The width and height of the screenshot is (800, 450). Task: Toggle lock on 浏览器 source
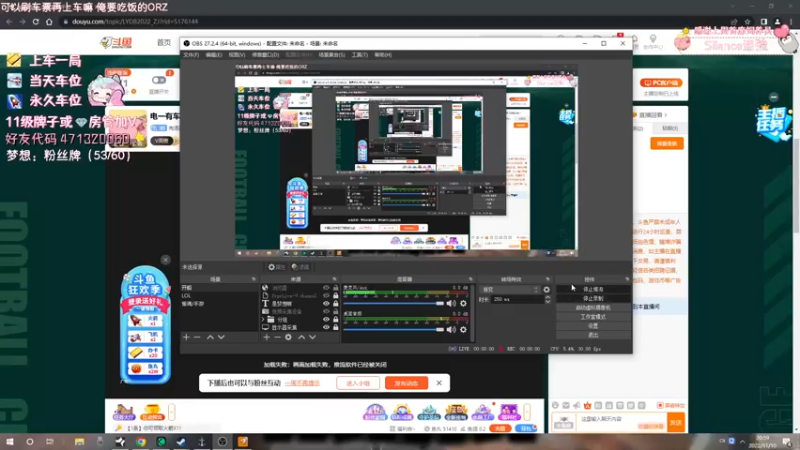click(x=335, y=288)
